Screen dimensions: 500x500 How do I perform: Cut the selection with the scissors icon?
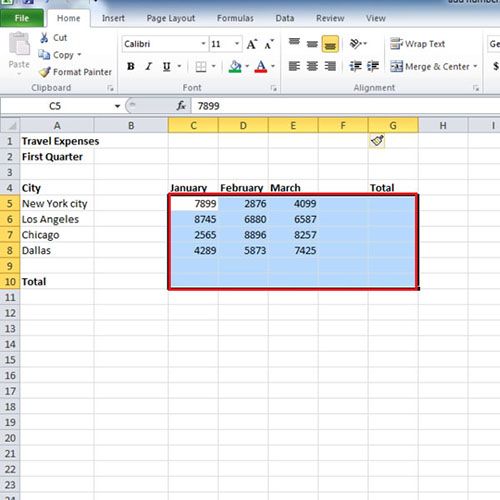[44, 38]
